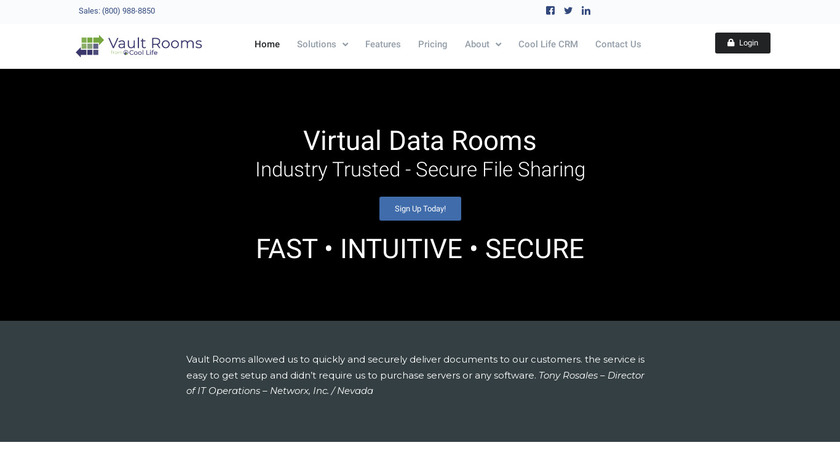Call the Sales phone number link

(x=117, y=11)
